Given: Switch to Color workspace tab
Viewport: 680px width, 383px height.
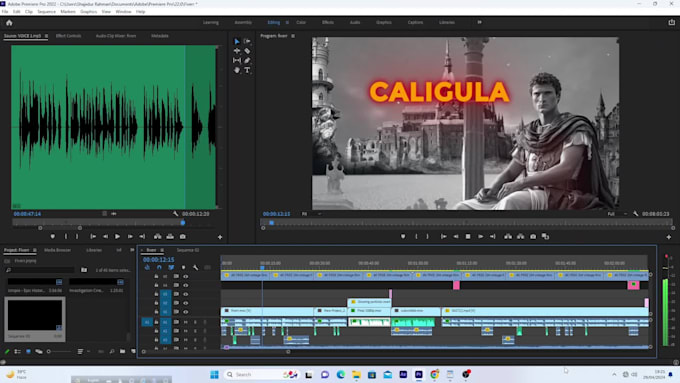Looking at the screenshot, I should pyautogui.click(x=301, y=23).
